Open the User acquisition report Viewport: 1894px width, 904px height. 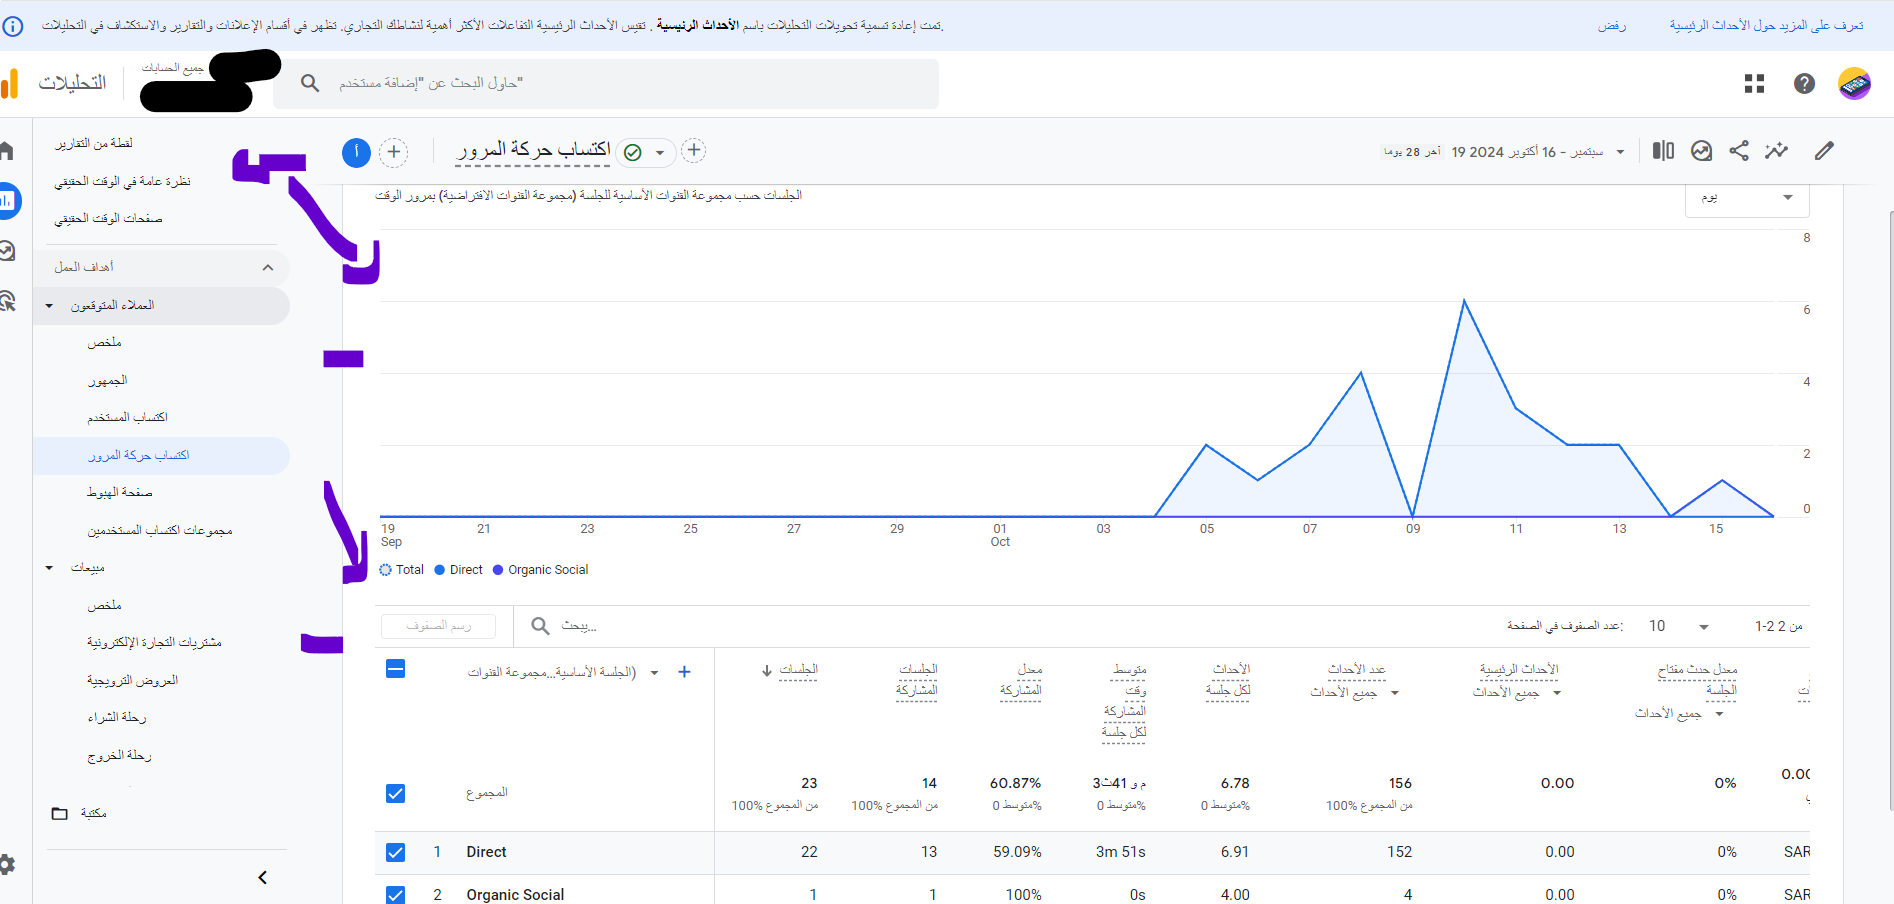(x=127, y=417)
